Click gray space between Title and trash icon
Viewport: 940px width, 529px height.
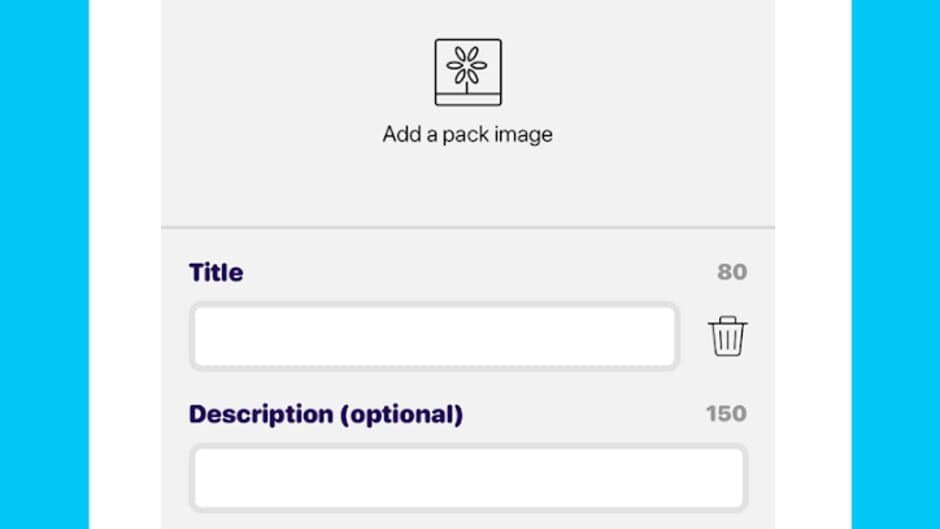click(x=693, y=337)
